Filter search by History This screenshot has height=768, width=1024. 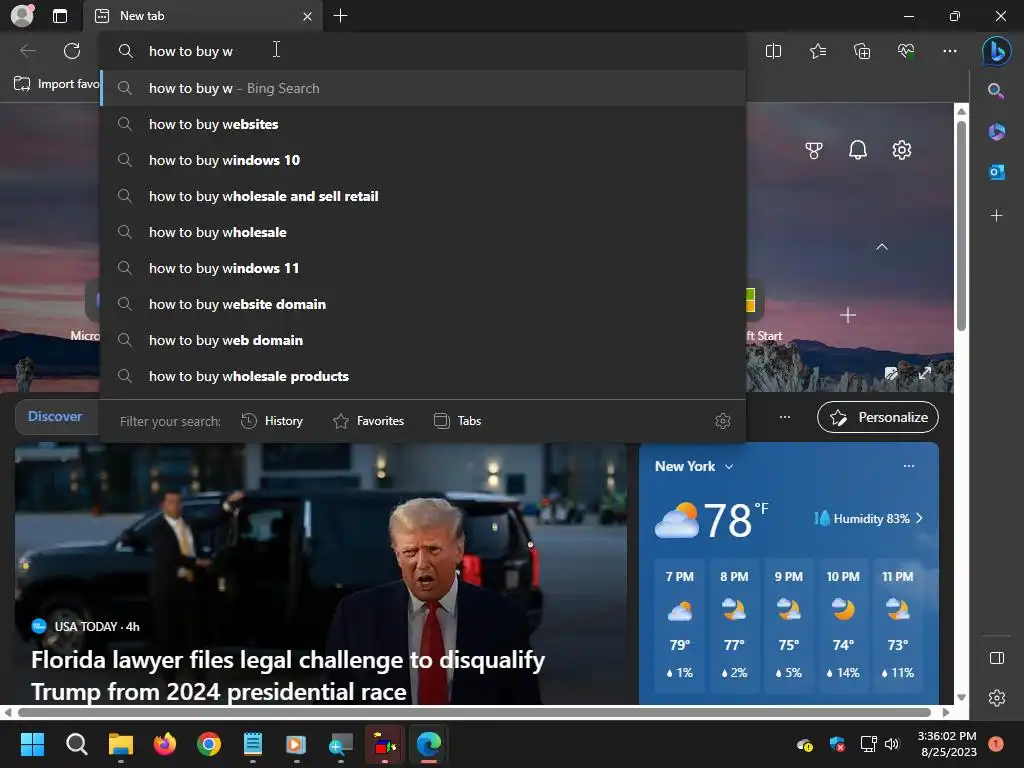point(272,421)
